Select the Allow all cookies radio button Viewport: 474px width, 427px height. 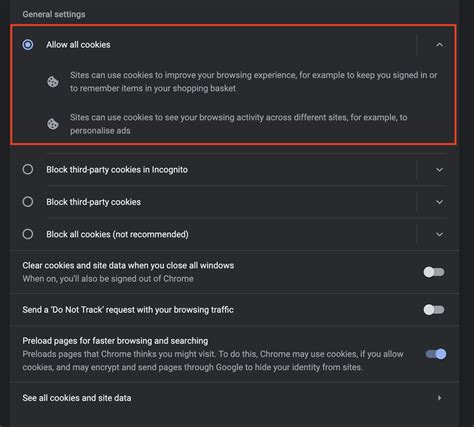pyautogui.click(x=28, y=44)
